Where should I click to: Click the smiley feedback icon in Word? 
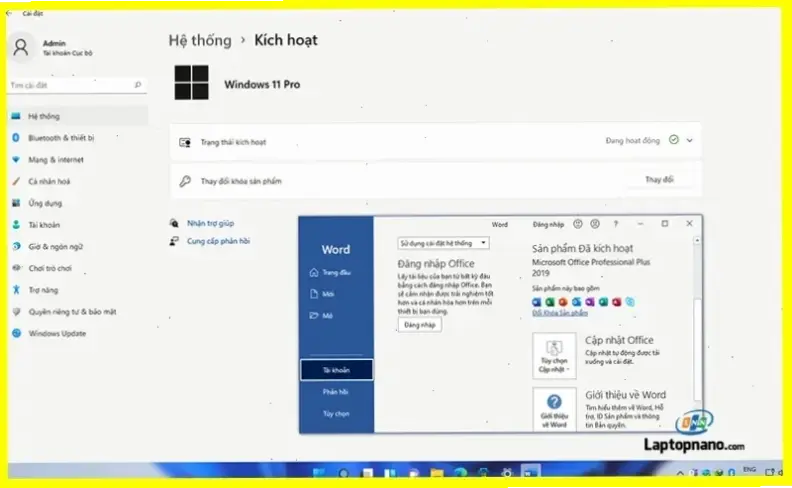tap(580, 224)
